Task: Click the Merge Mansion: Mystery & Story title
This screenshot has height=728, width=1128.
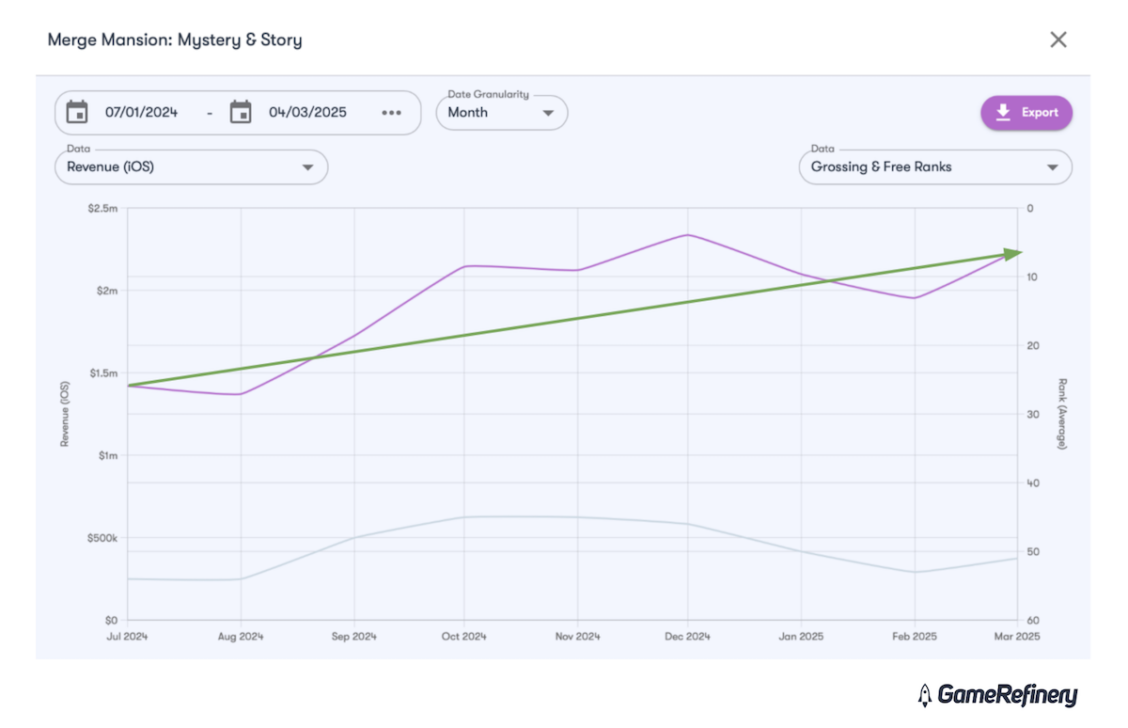Action: 174,39
